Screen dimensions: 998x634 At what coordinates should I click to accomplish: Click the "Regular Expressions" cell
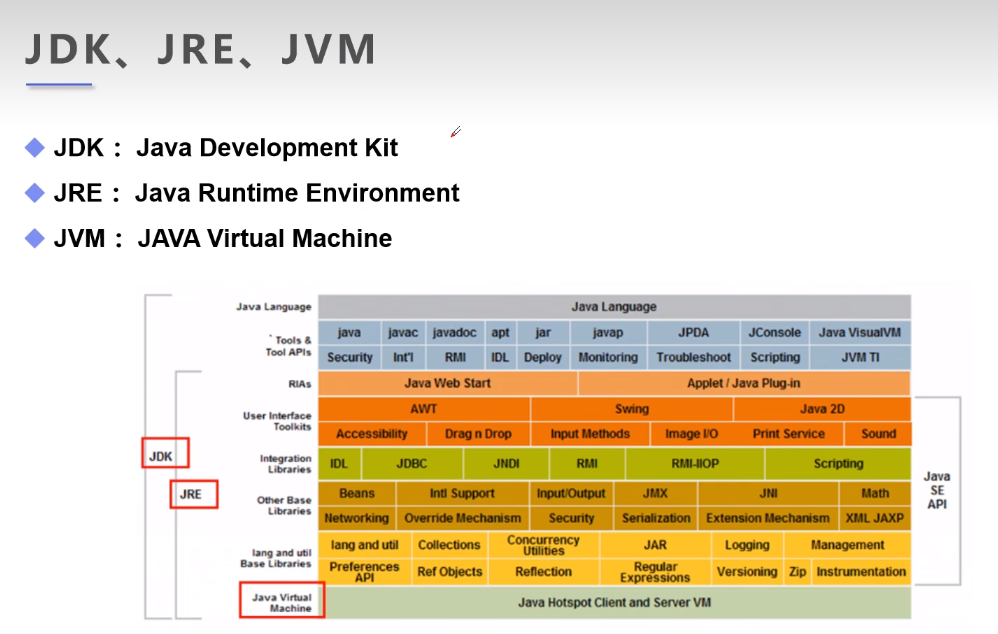pyautogui.click(x=656, y=572)
